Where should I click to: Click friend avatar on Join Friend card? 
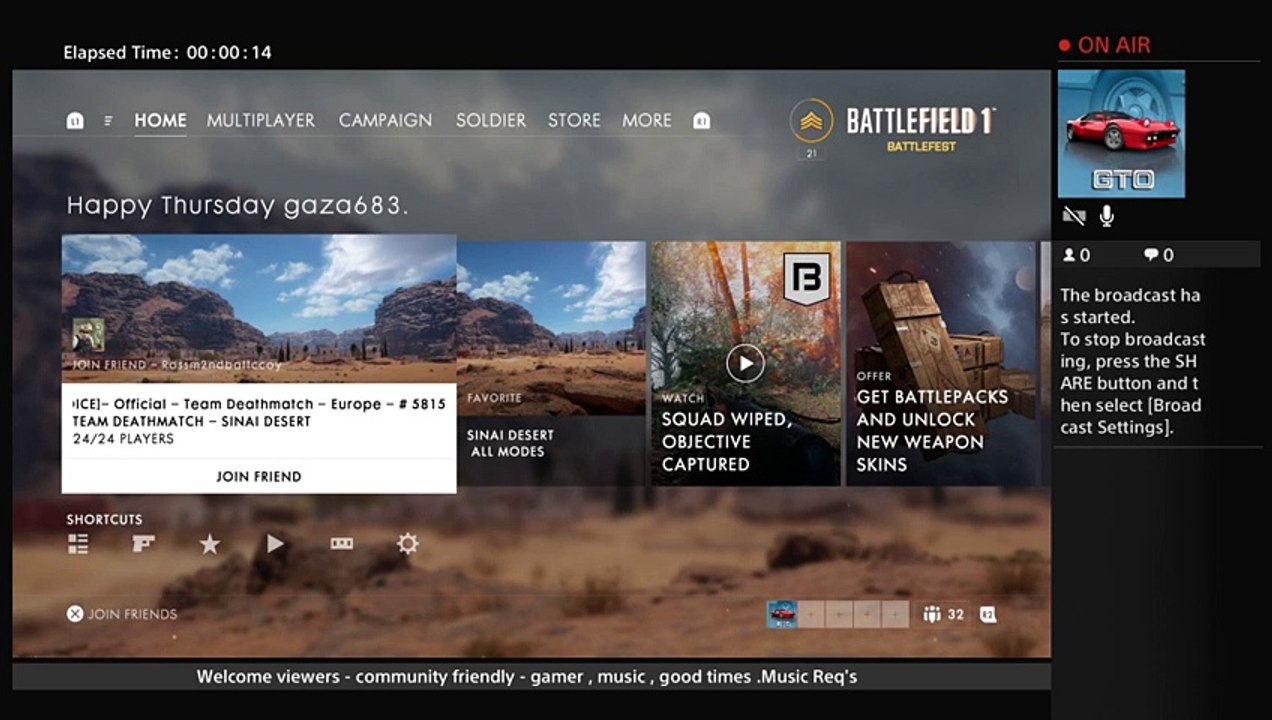88,335
